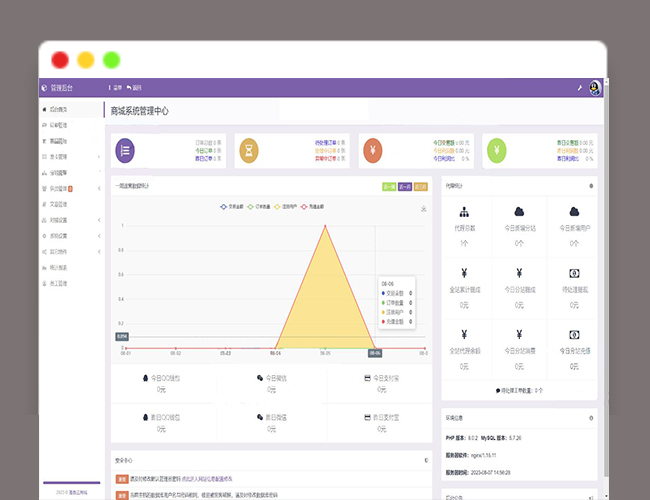Click the green 近一周 range button
This screenshot has height=500, width=650.
(388, 186)
